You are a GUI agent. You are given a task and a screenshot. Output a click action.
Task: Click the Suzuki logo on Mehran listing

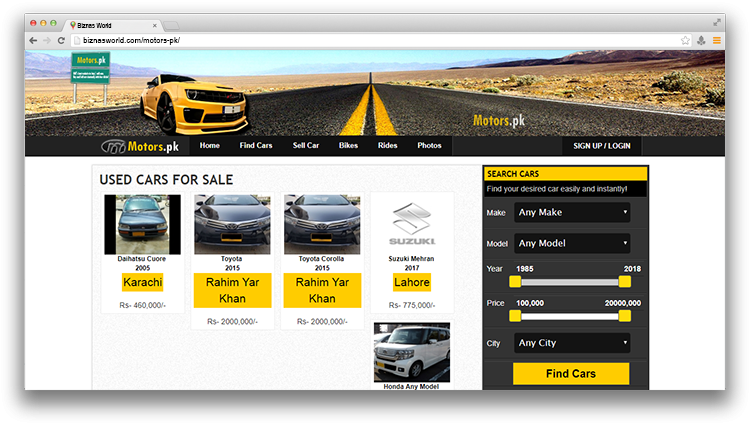412,224
